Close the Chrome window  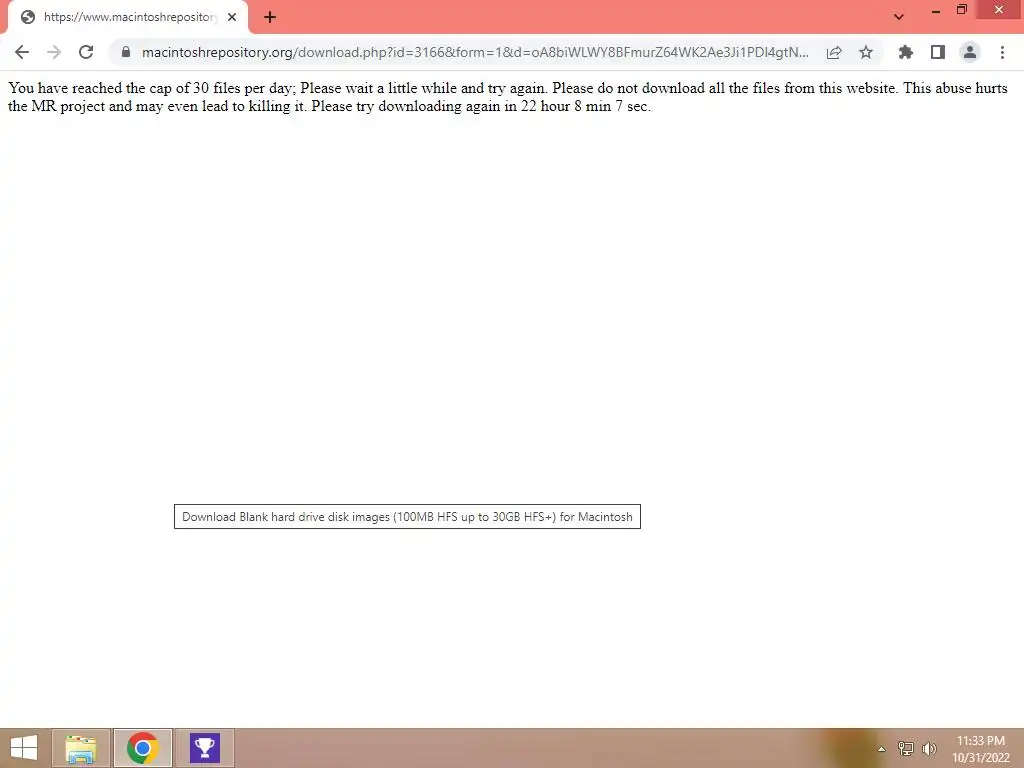[999, 10]
